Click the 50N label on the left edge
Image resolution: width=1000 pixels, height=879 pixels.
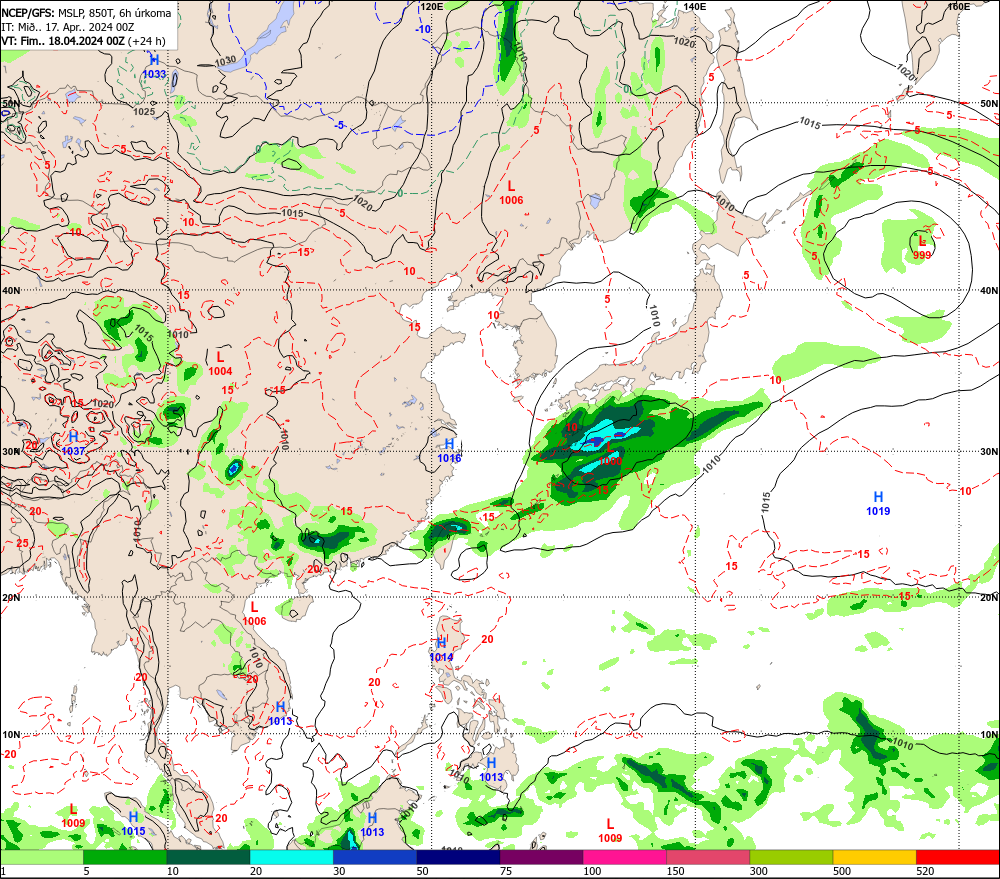pyautogui.click(x=11, y=103)
